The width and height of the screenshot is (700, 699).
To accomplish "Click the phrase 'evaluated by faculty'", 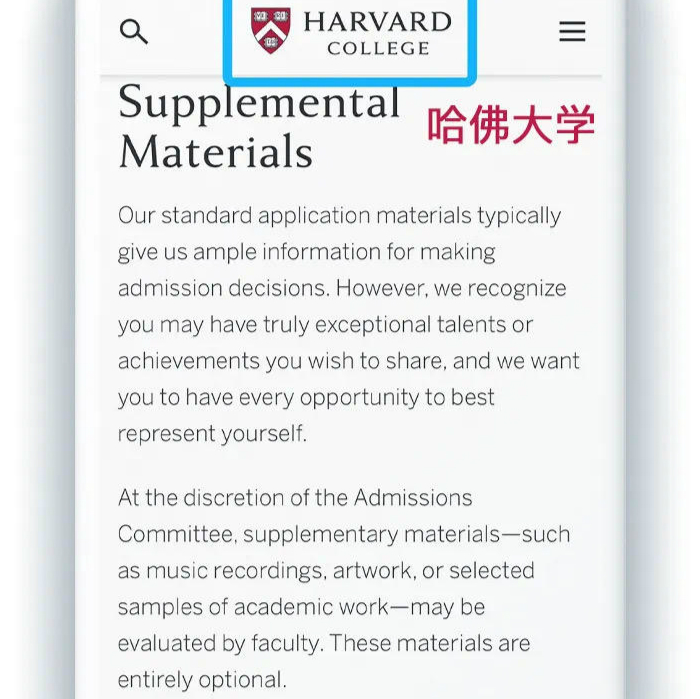I will tap(219, 644).
